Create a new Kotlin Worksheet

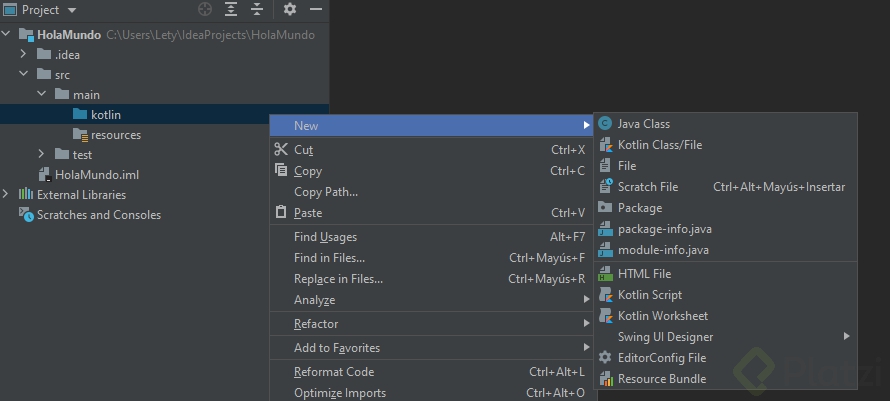coord(725,316)
